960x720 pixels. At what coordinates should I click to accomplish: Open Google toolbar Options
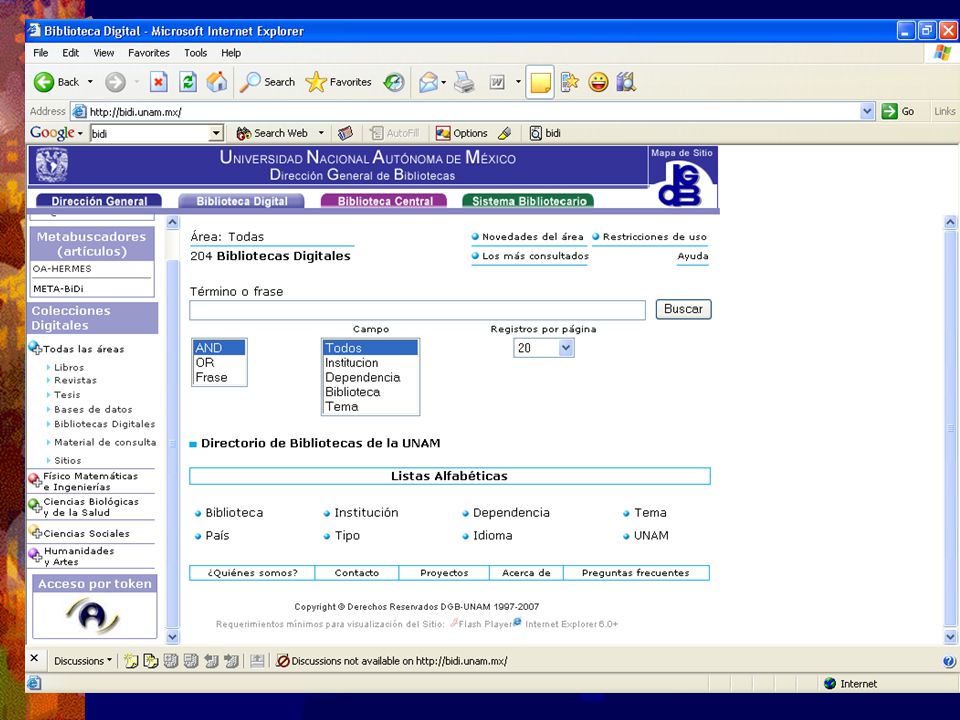coord(462,133)
